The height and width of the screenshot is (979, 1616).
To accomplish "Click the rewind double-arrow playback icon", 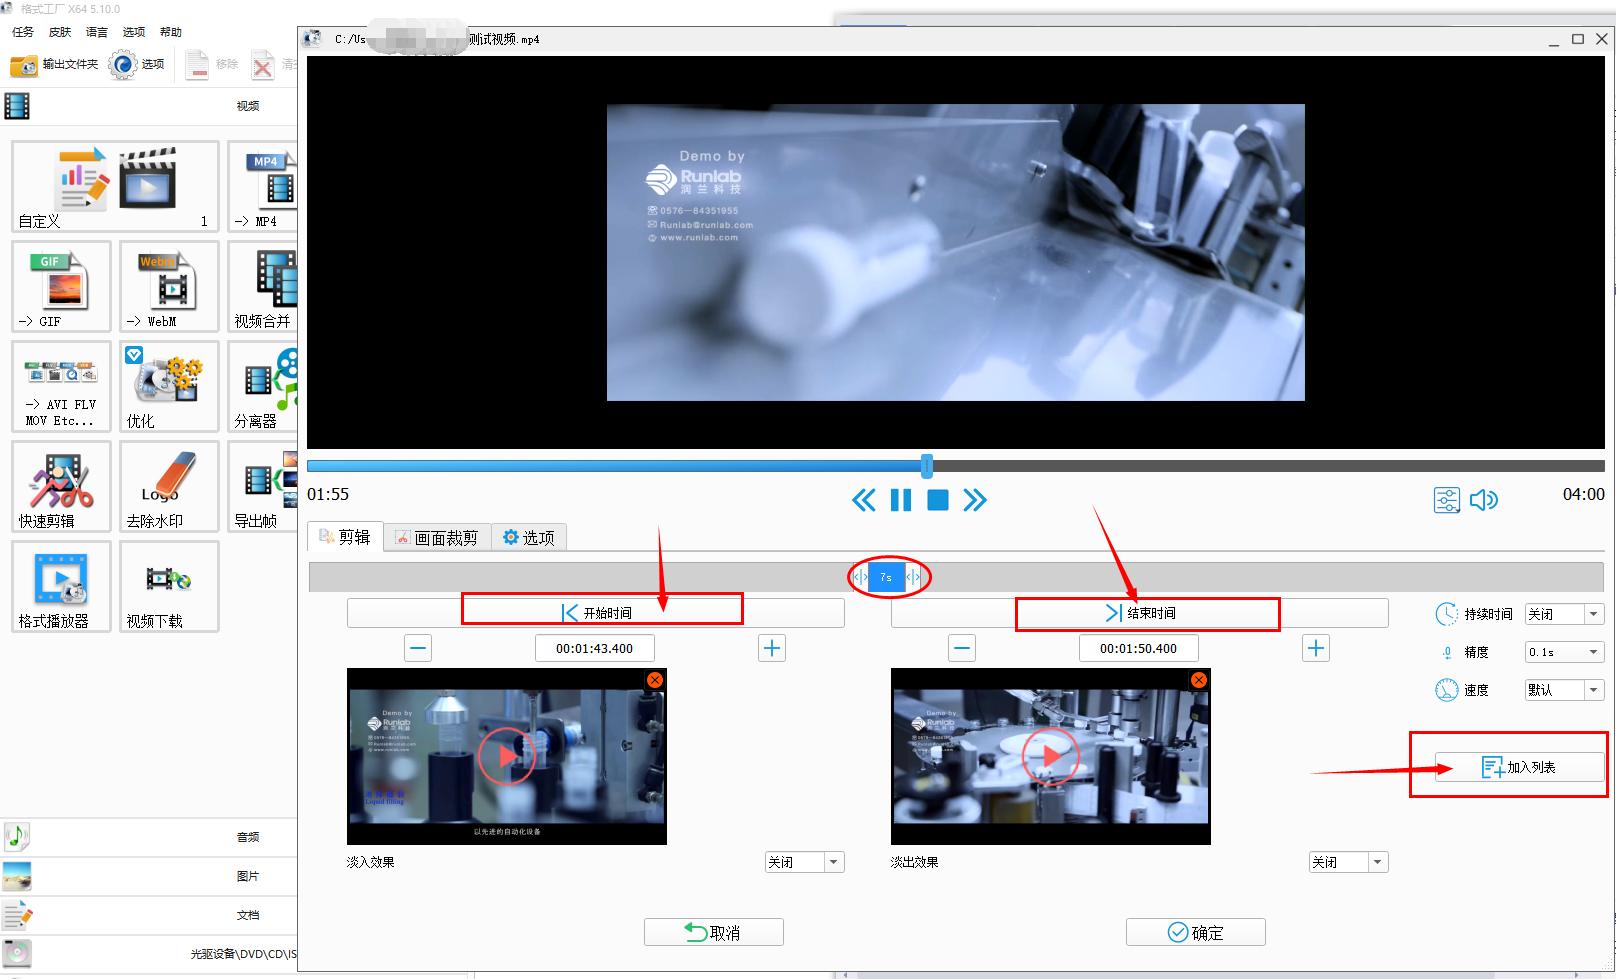I will 863,500.
